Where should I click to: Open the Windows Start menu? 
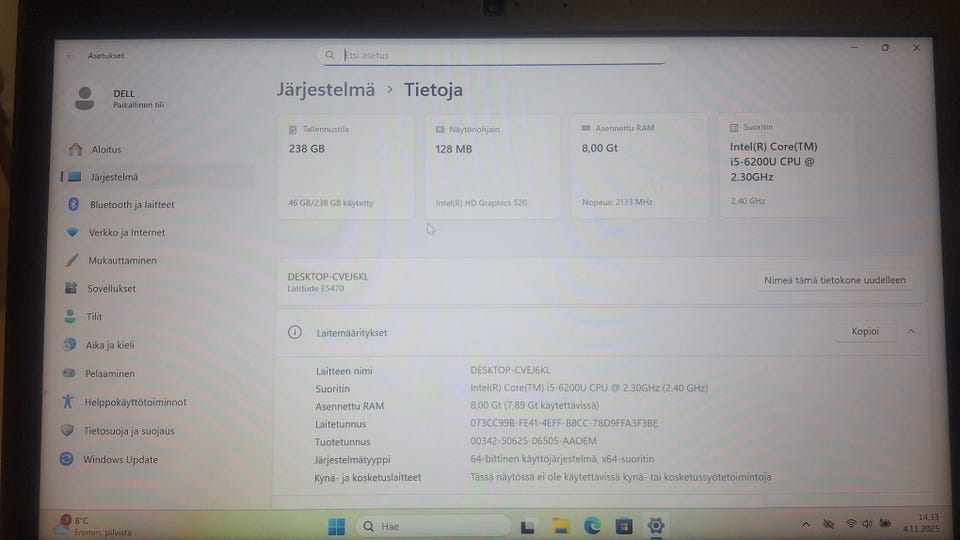pos(337,526)
